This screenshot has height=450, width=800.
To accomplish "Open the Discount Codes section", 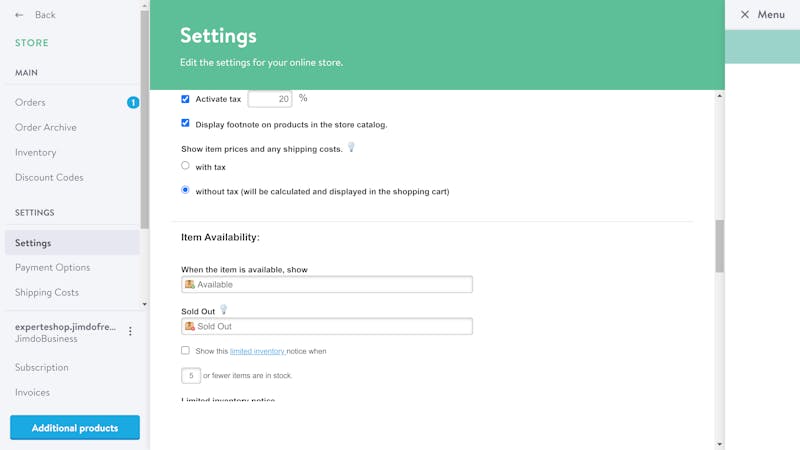I will 49,178.
